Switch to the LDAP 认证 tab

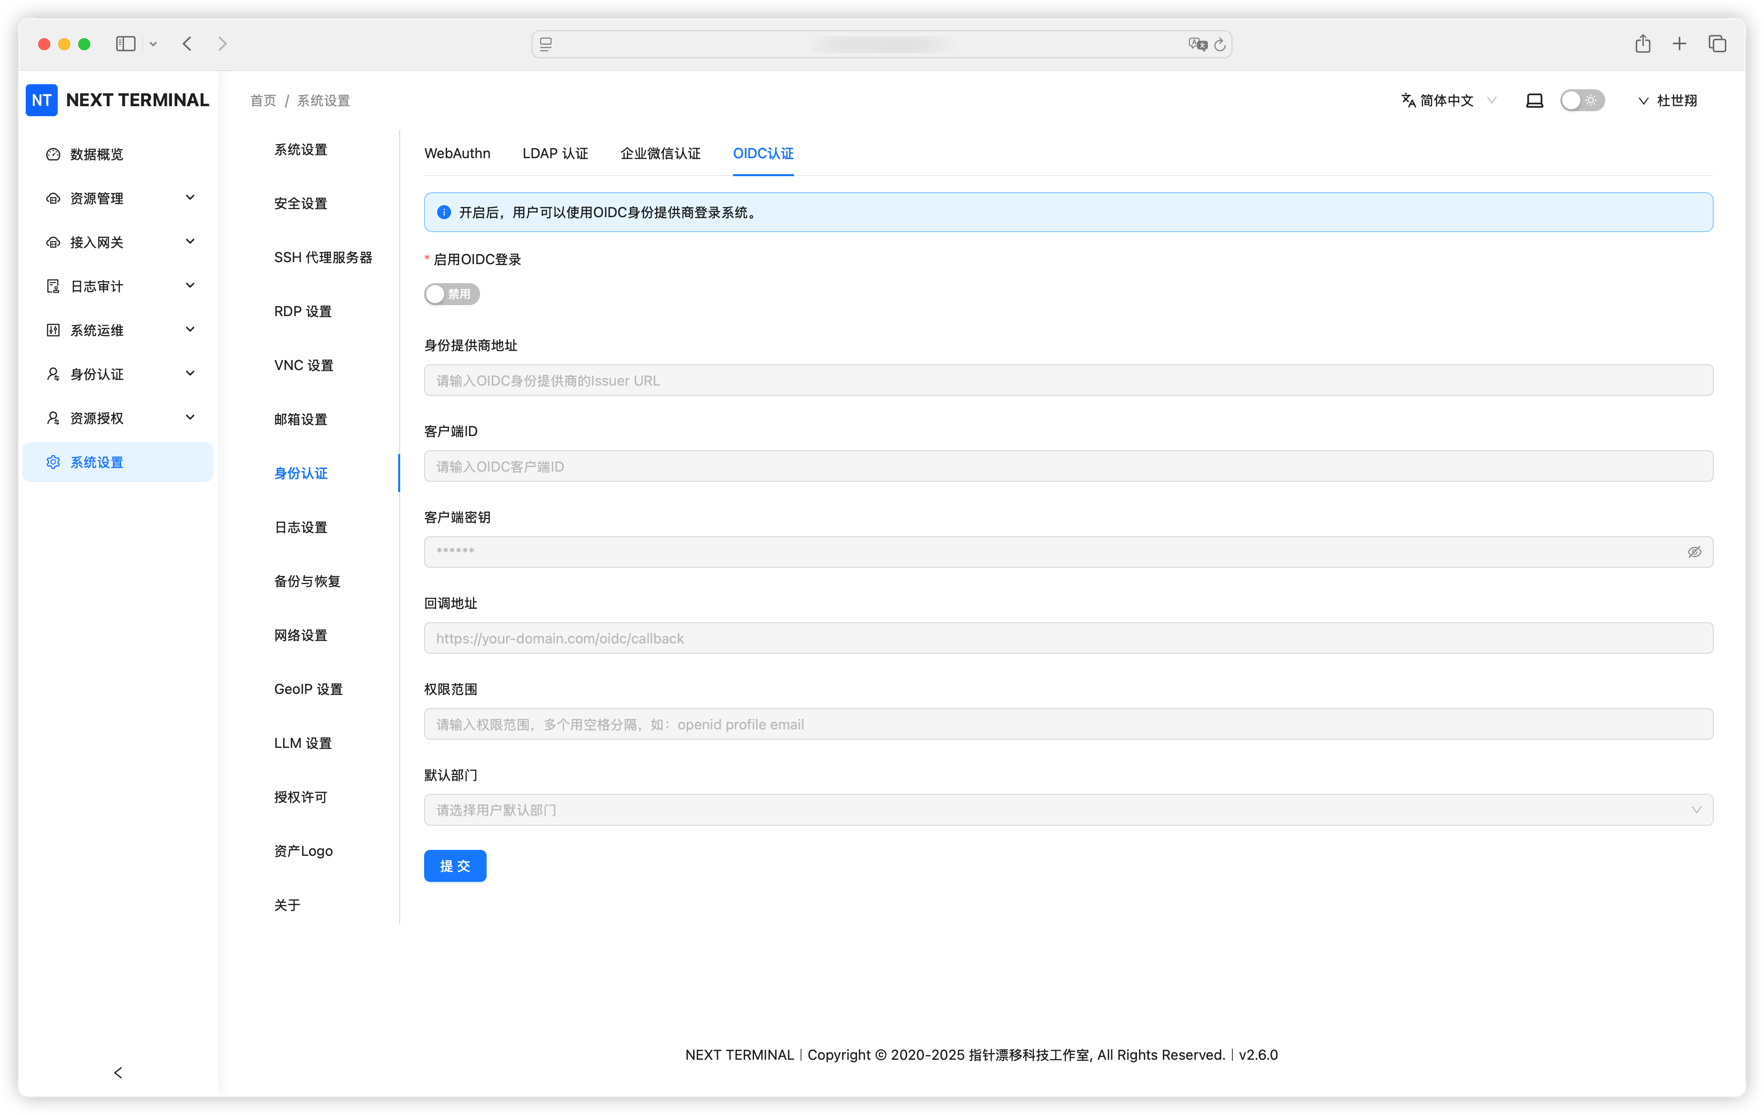[x=555, y=153]
